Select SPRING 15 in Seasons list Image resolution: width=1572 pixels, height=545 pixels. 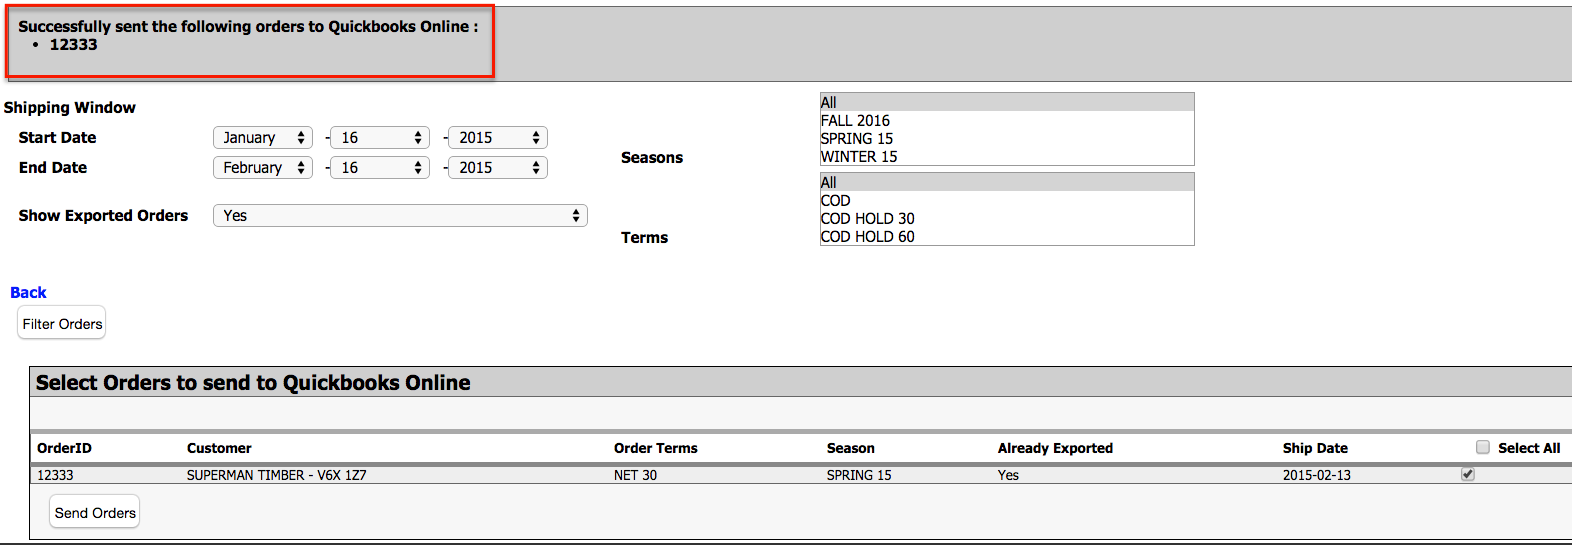tap(857, 139)
